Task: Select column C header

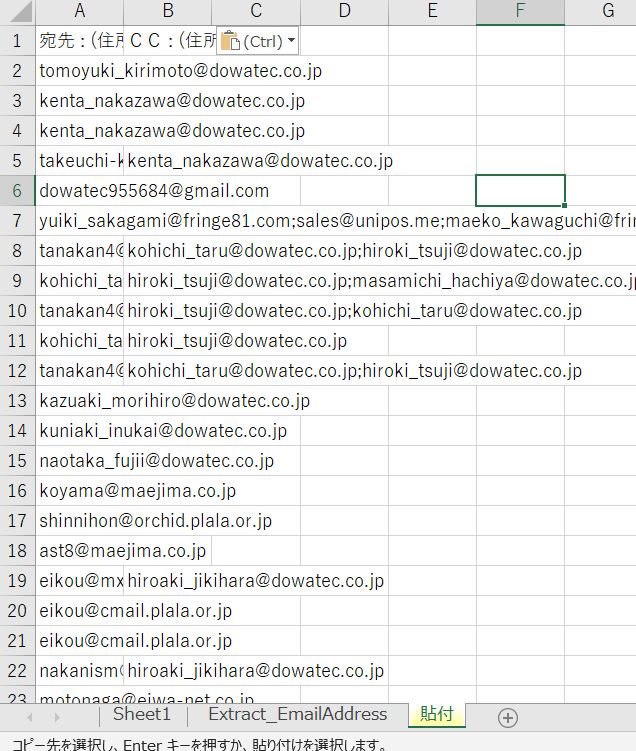Action: [x=256, y=11]
